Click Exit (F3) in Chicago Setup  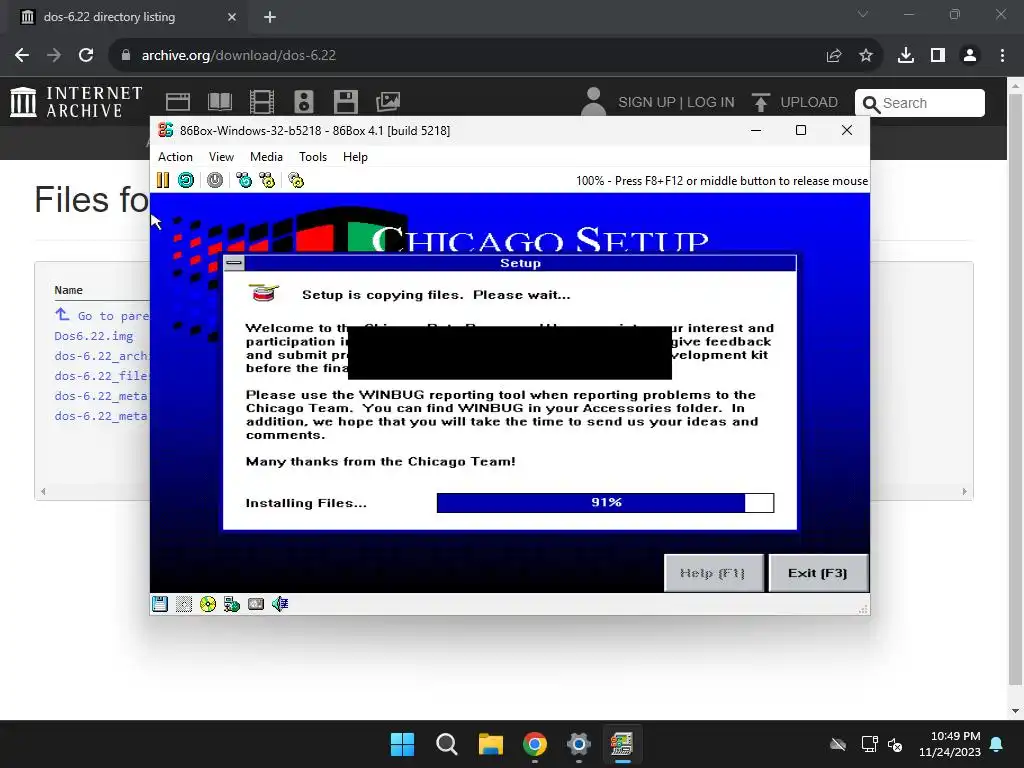pyautogui.click(x=818, y=573)
